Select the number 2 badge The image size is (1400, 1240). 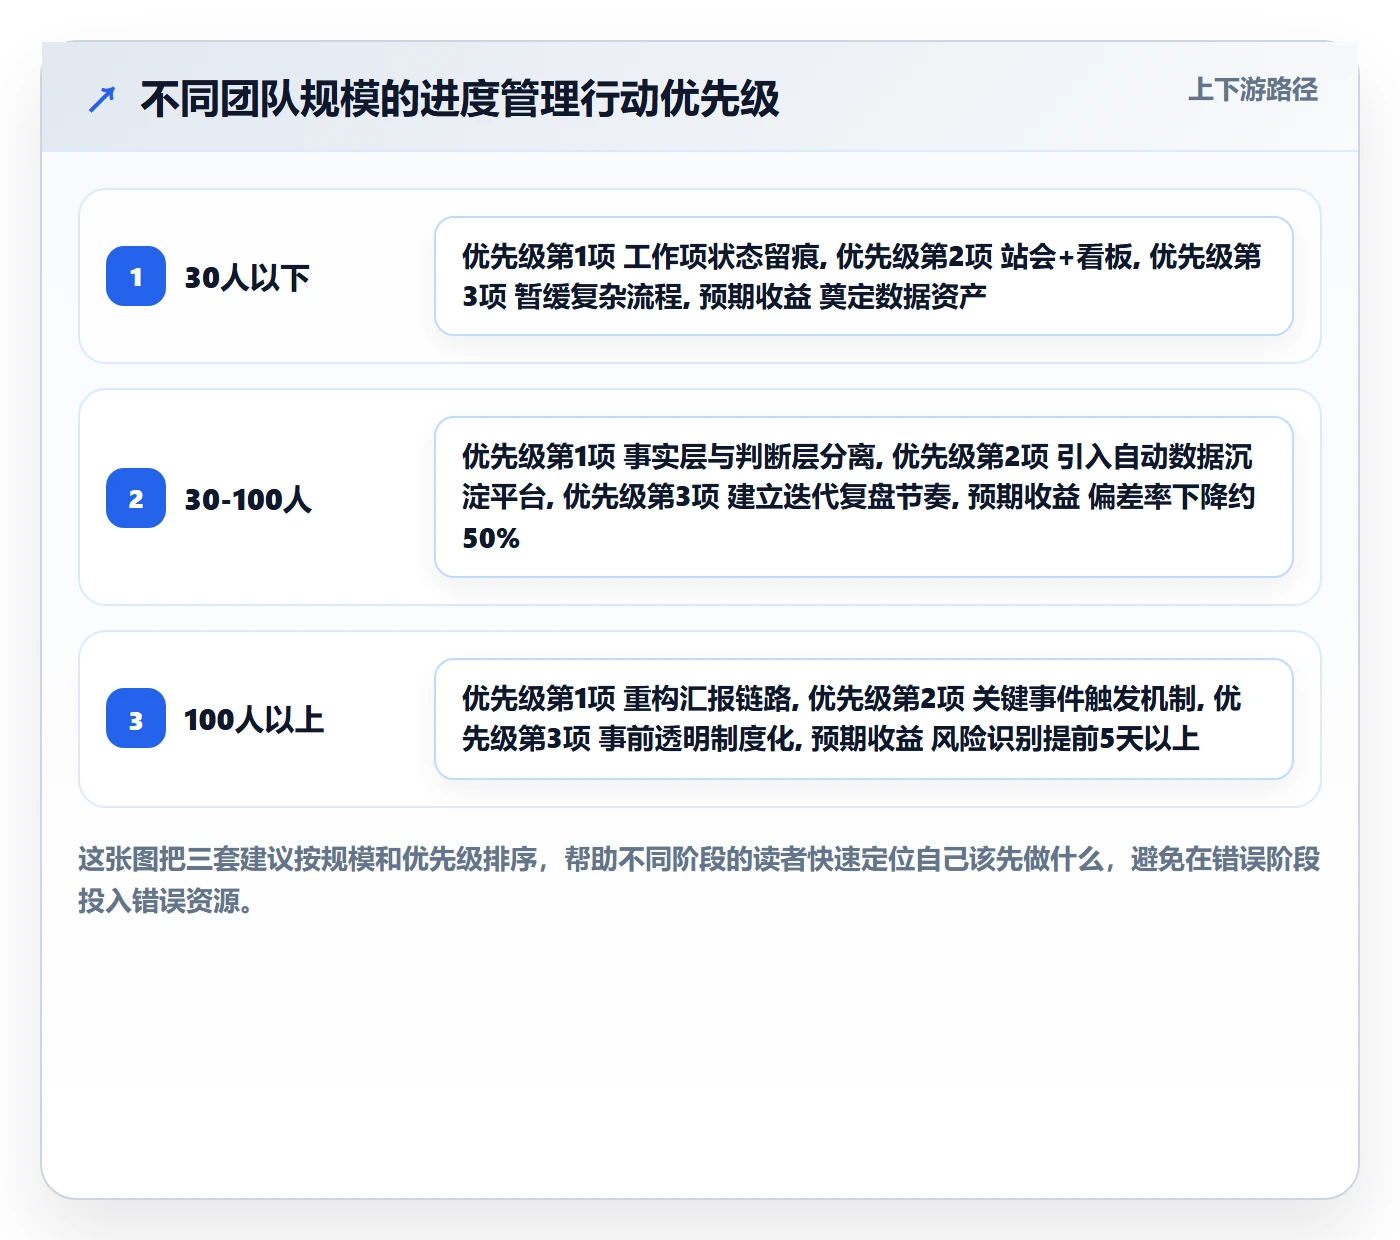[x=136, y=498]
